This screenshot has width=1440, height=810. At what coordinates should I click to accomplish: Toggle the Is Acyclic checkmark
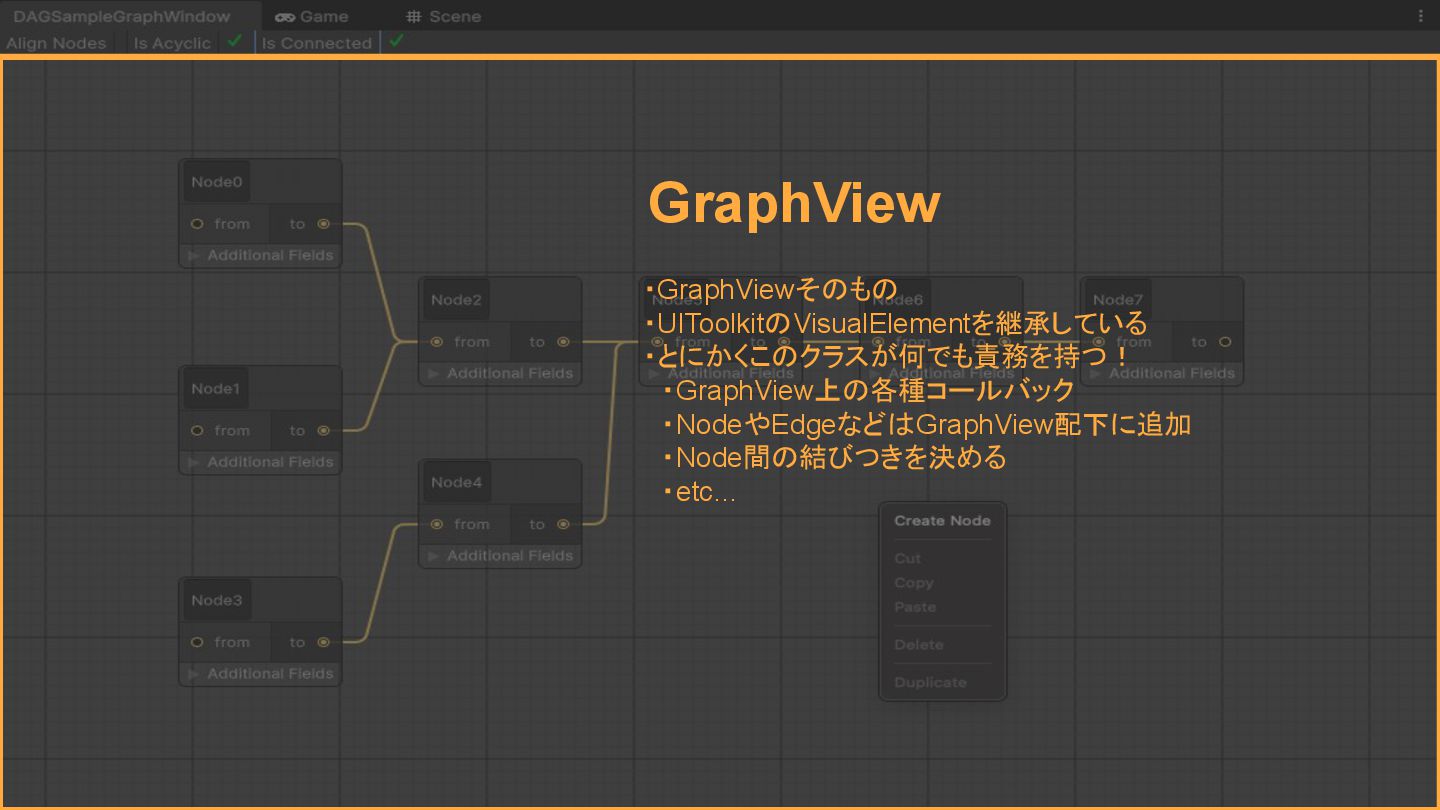point(235,42)
